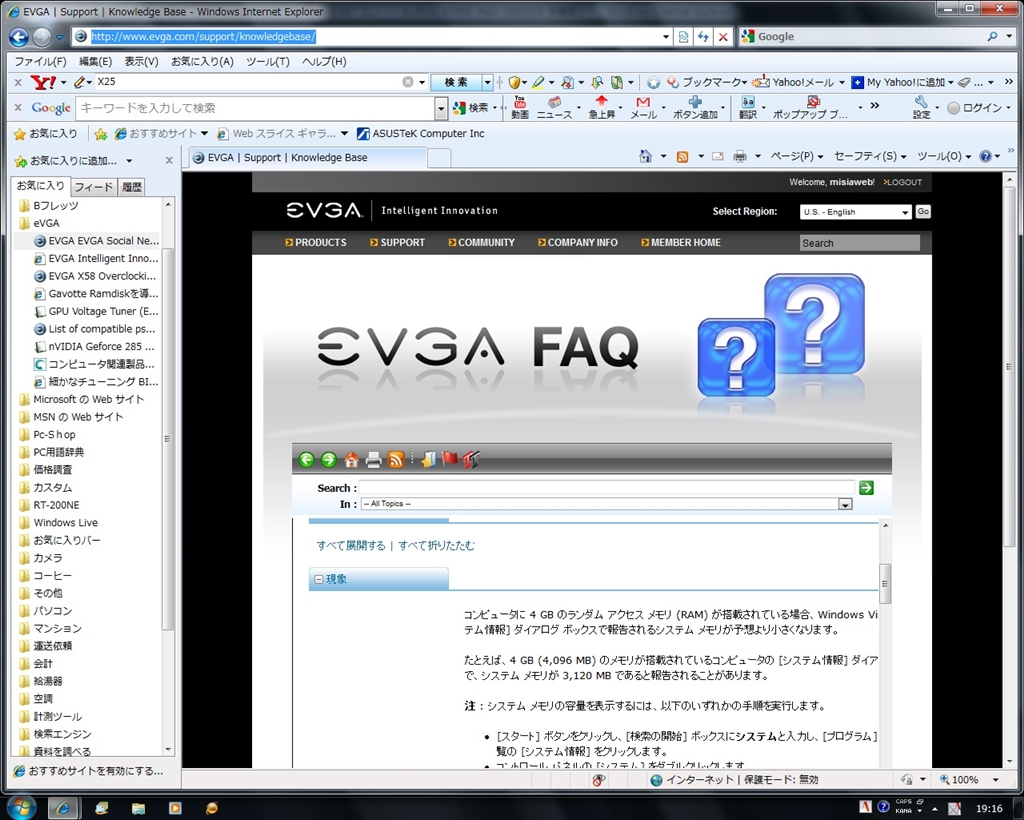Click the star bookmark icon in FAQ toolbar
This screenshot has width=1024, height=820.
pyautogui.click(x=428, y=460)
